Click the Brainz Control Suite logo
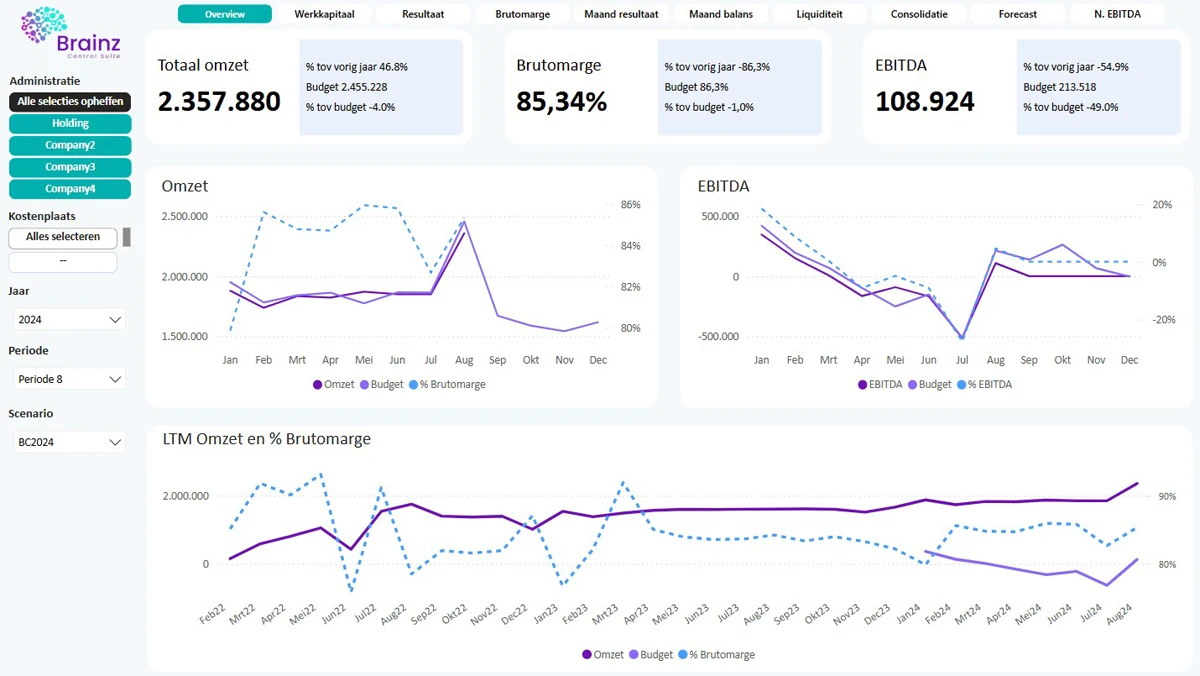The width and height of the screenshot is (1200, 676). (69, 33)
